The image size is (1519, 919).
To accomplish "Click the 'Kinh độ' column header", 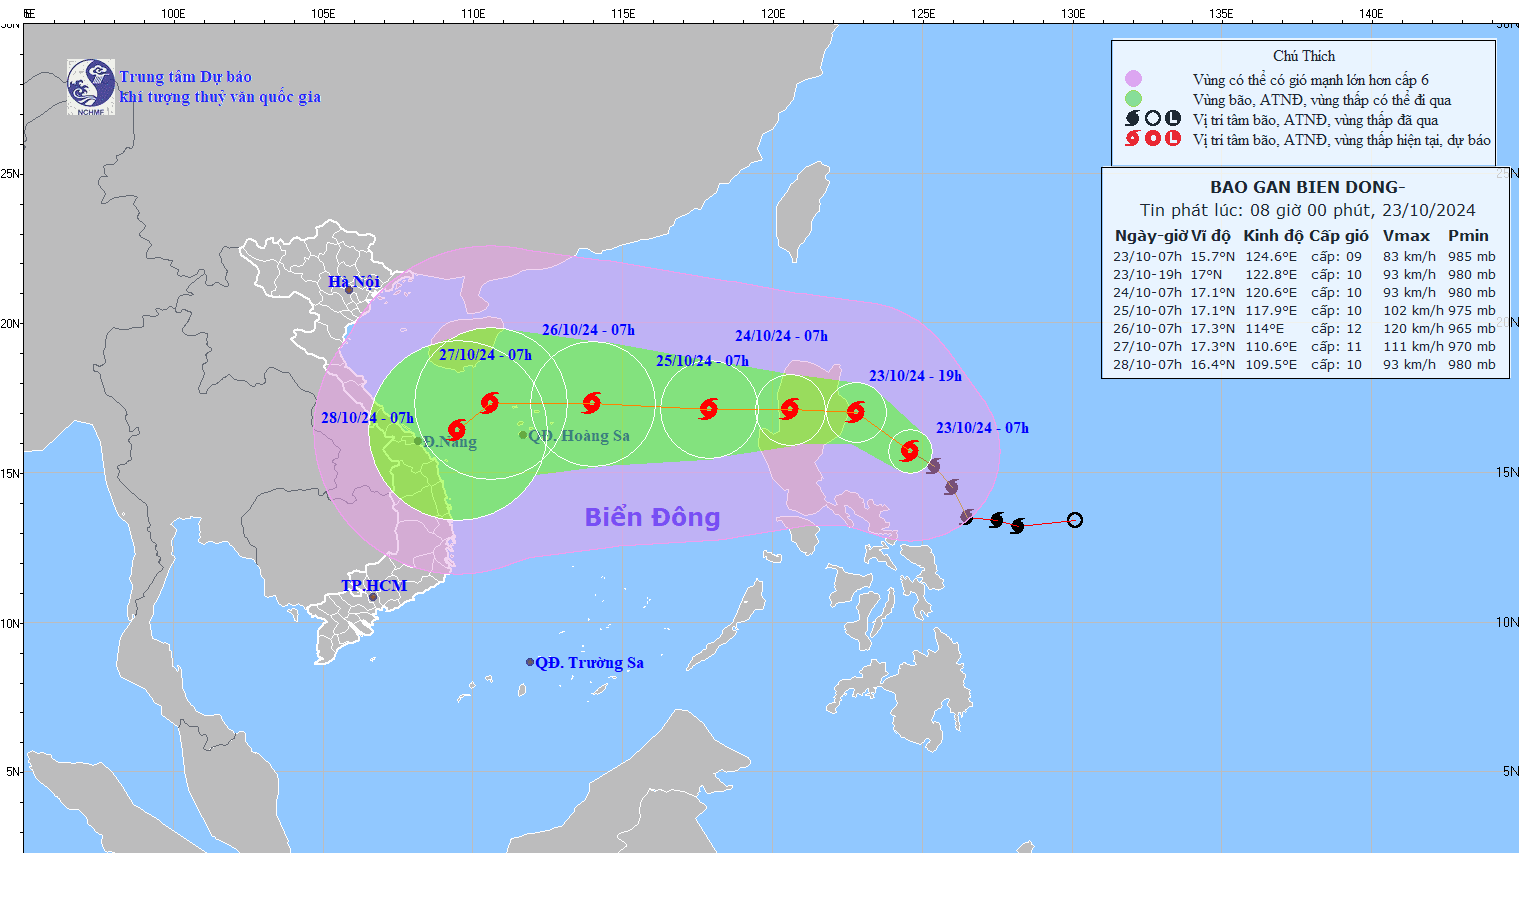I will [1273, 236].
